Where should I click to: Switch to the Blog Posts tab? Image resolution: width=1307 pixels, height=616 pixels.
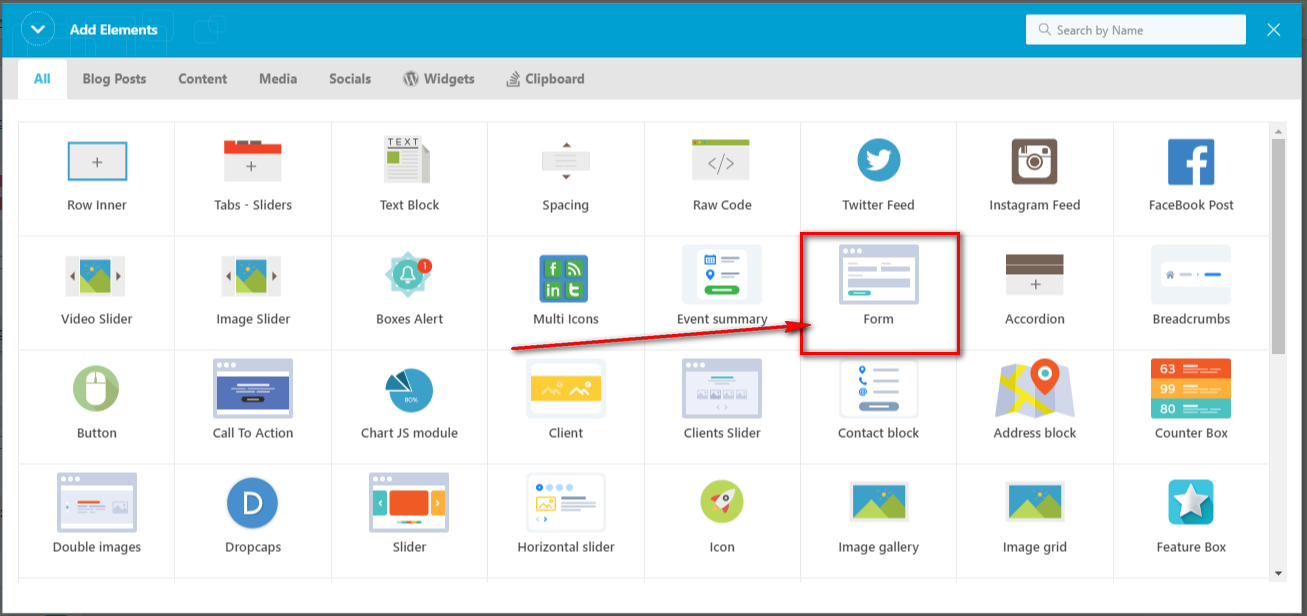click(114, 79)
